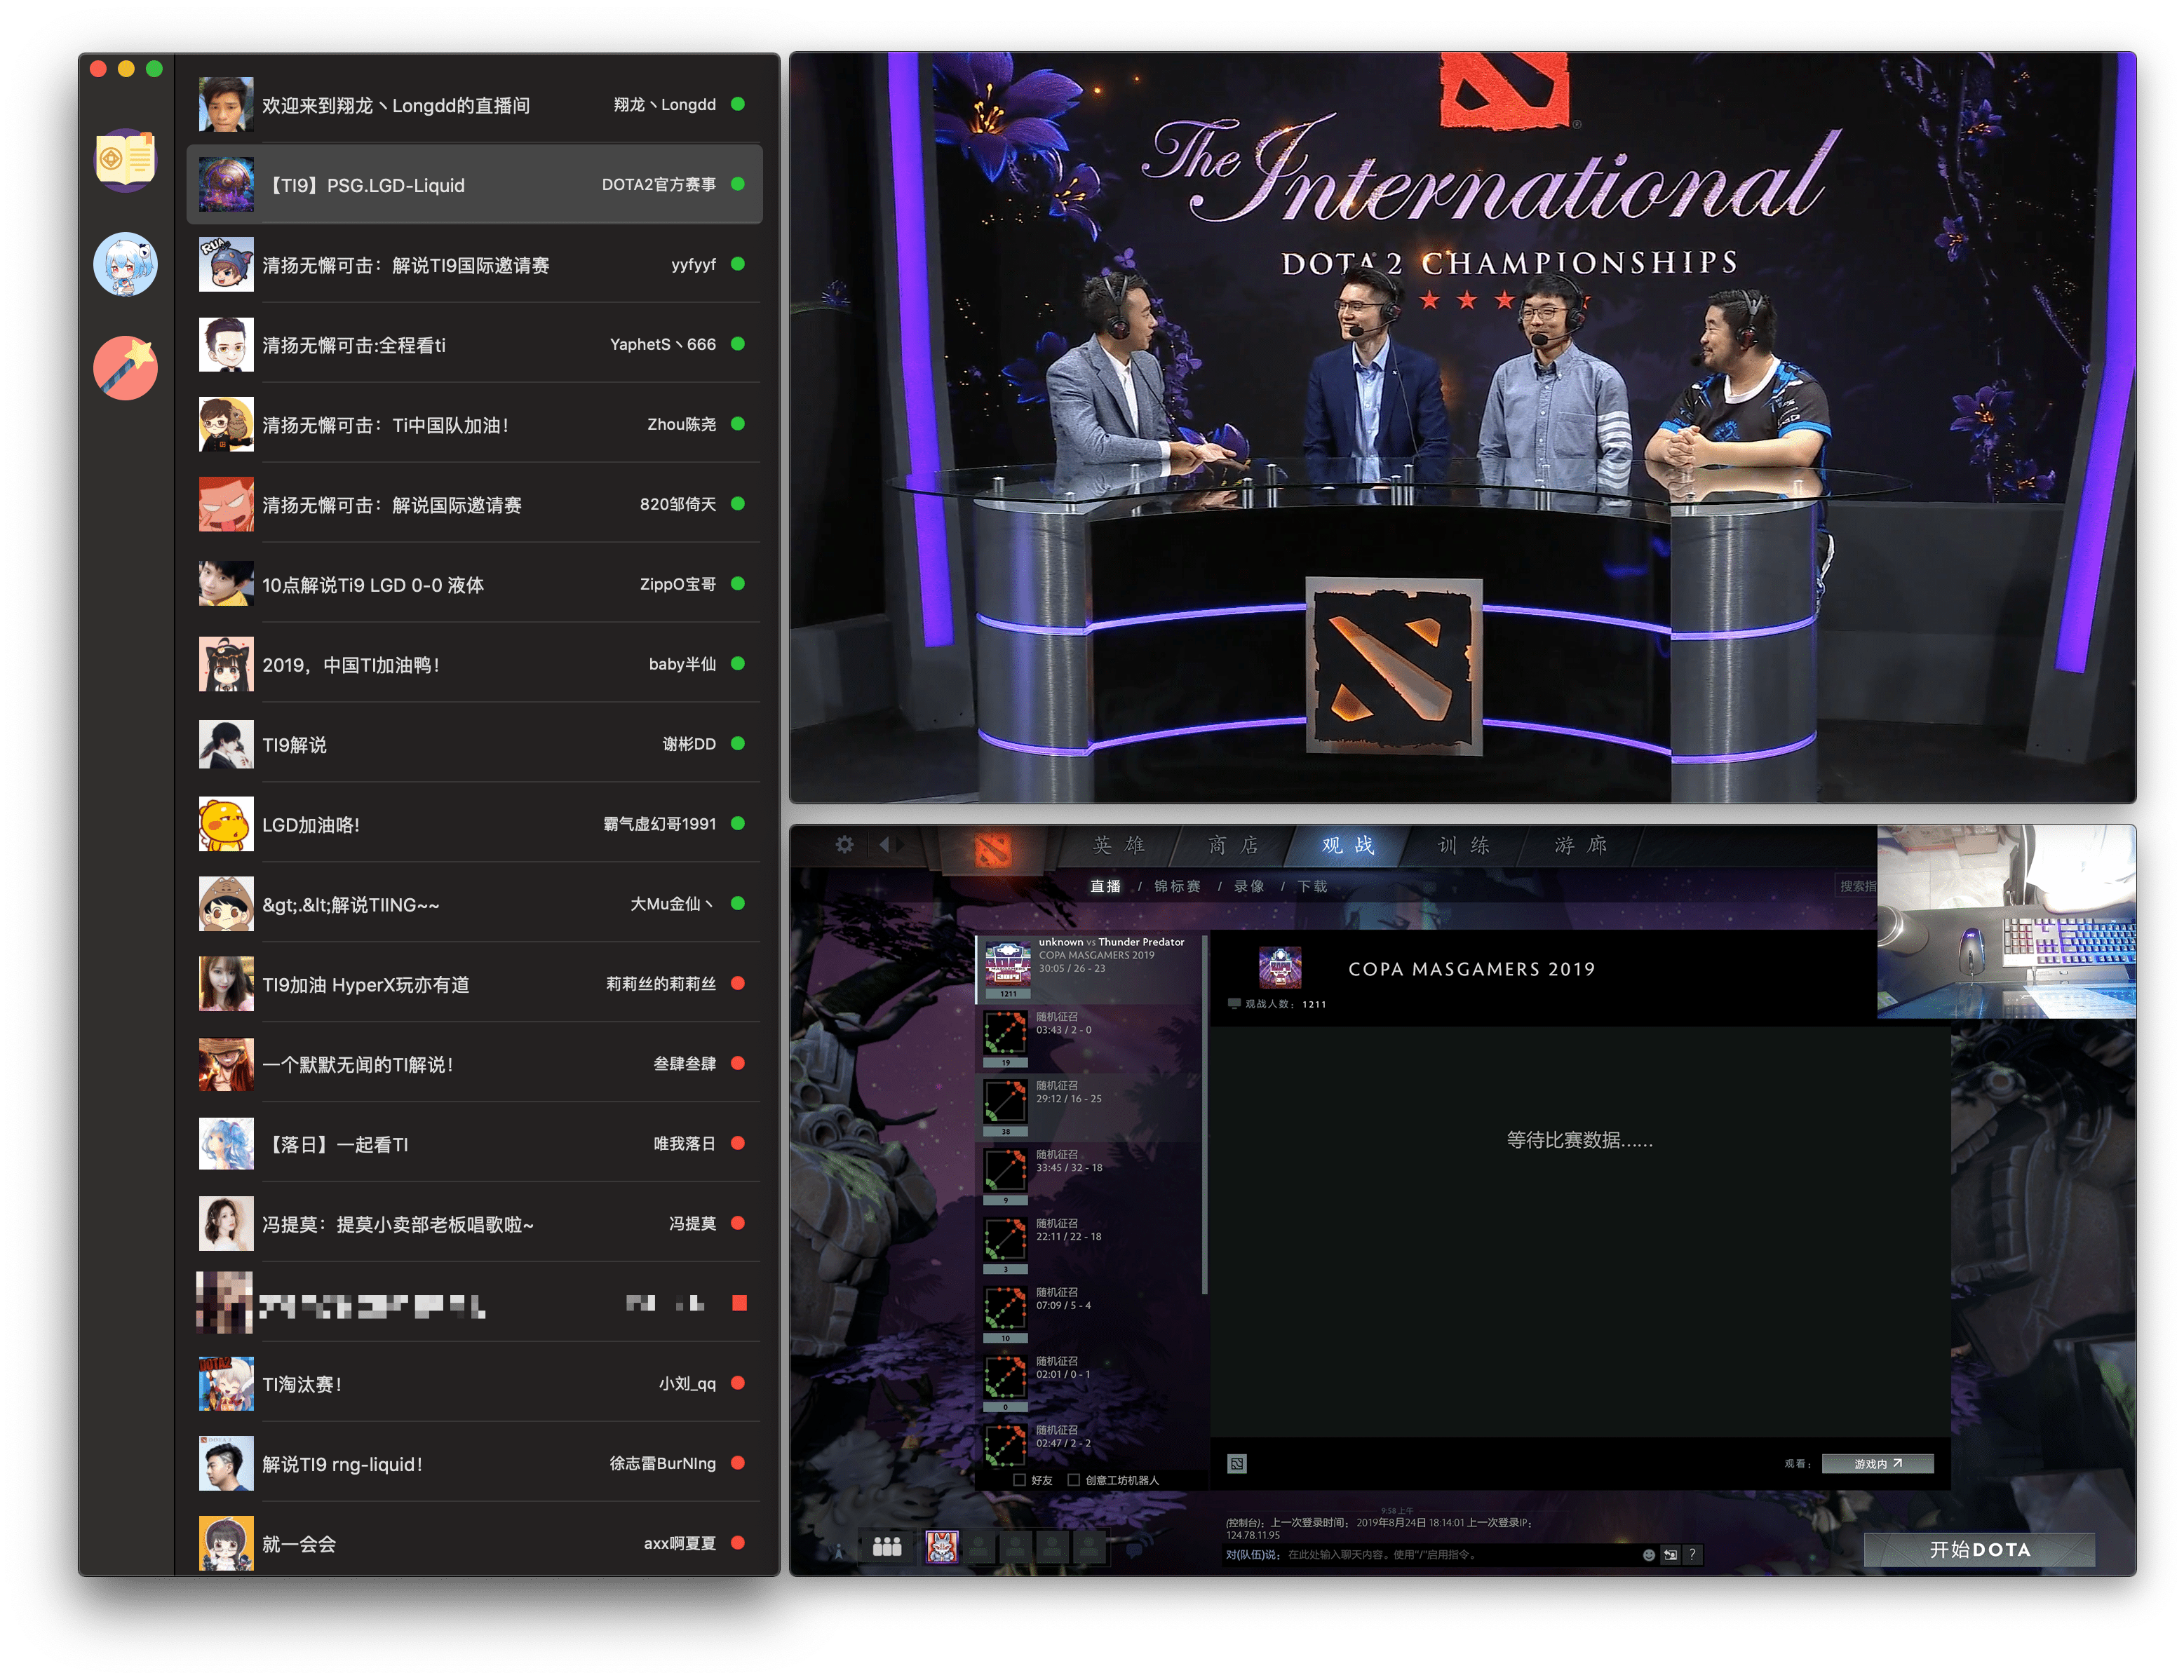
Task: Open the &gt;.&lt;解说TIING~~ stream
Action: [x=474, y=904]
